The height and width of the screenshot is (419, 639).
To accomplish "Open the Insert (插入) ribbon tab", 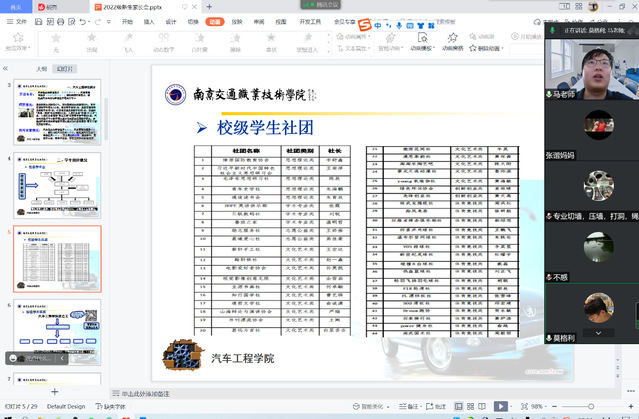I will coord(149,21).
